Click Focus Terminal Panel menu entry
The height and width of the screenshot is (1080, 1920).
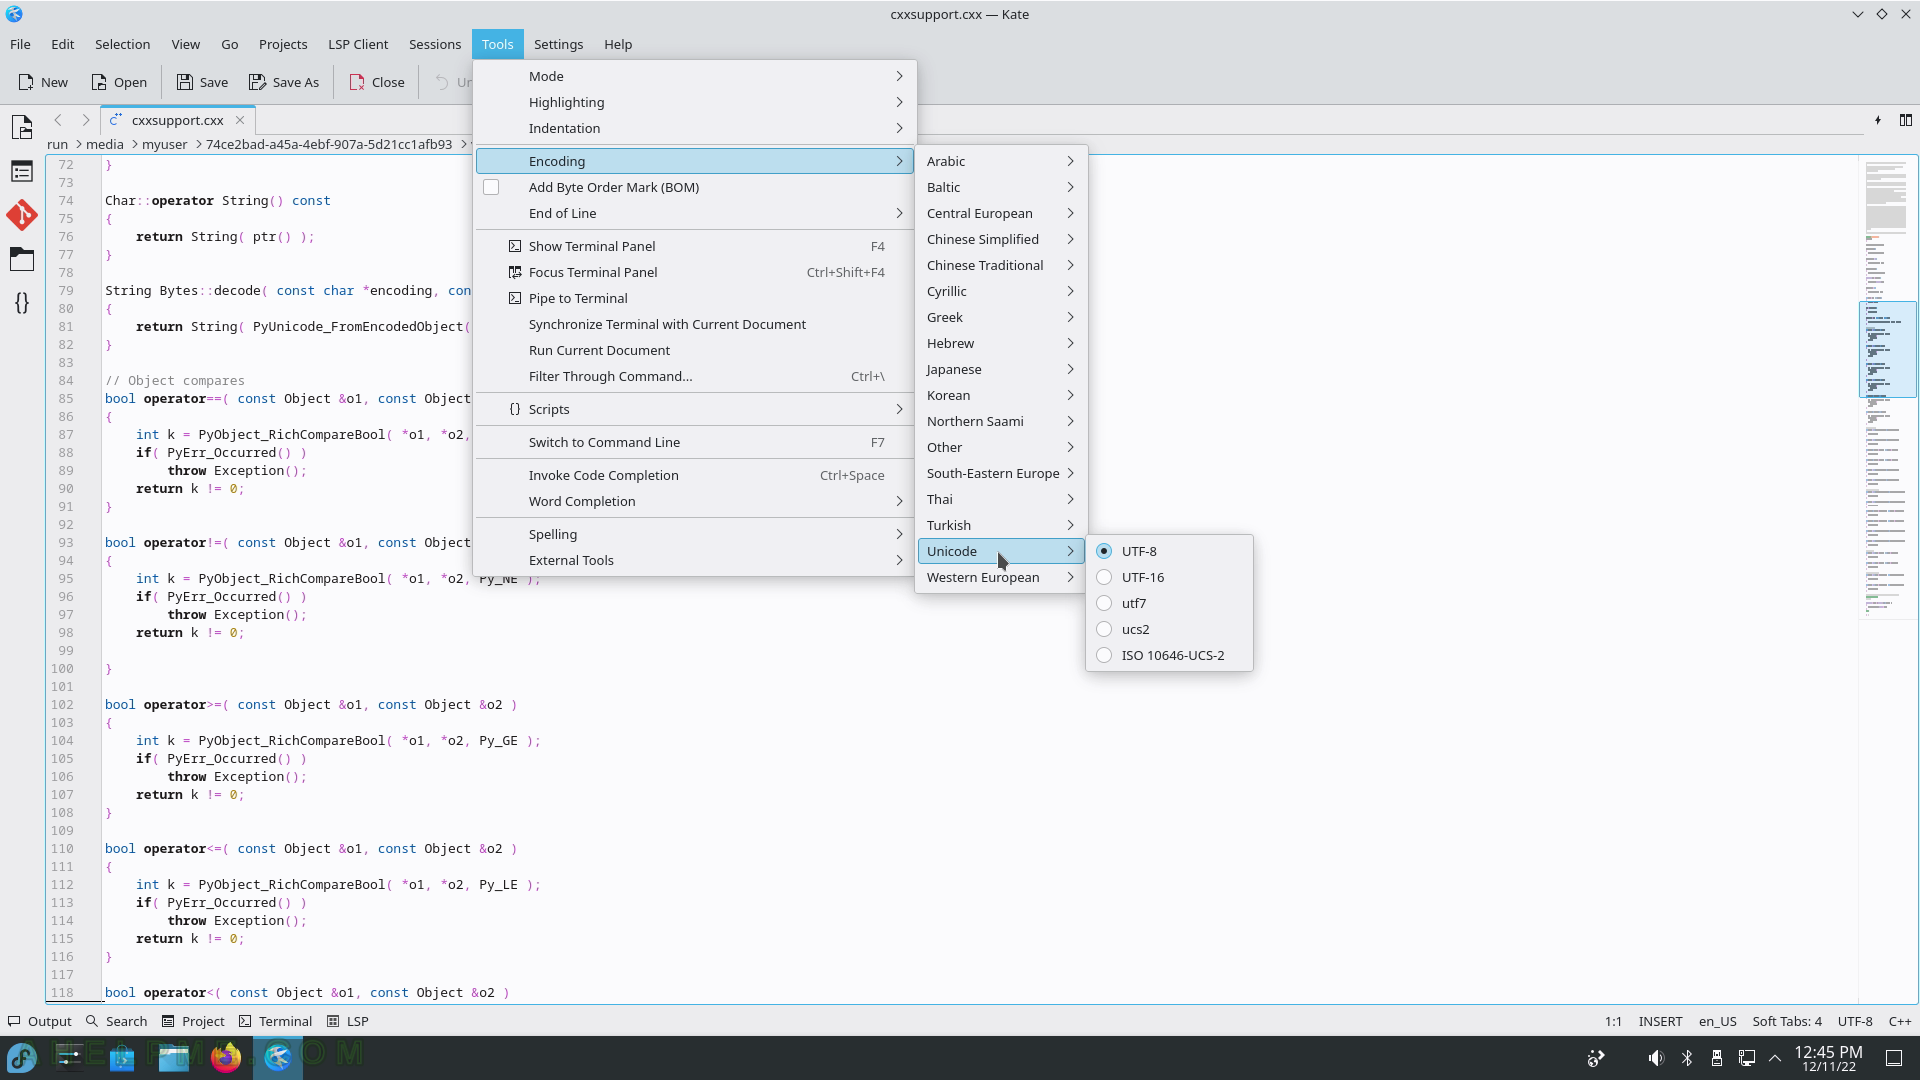[x=695, y=272]
